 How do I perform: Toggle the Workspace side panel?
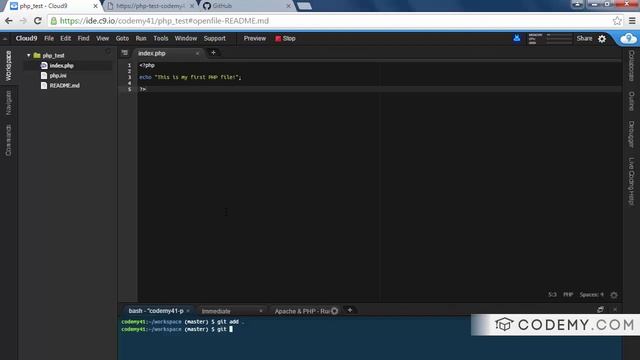[9, 66]
